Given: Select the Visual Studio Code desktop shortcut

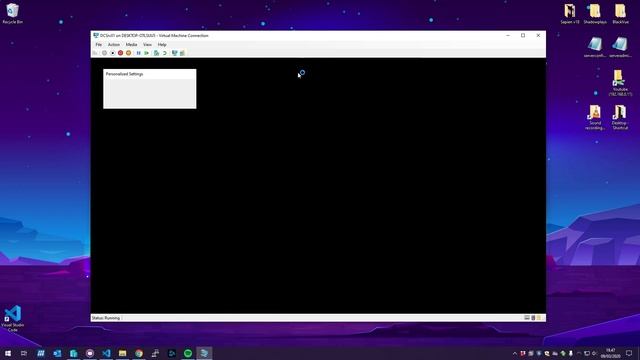Looking at the screenshot, I should [13, 318].
